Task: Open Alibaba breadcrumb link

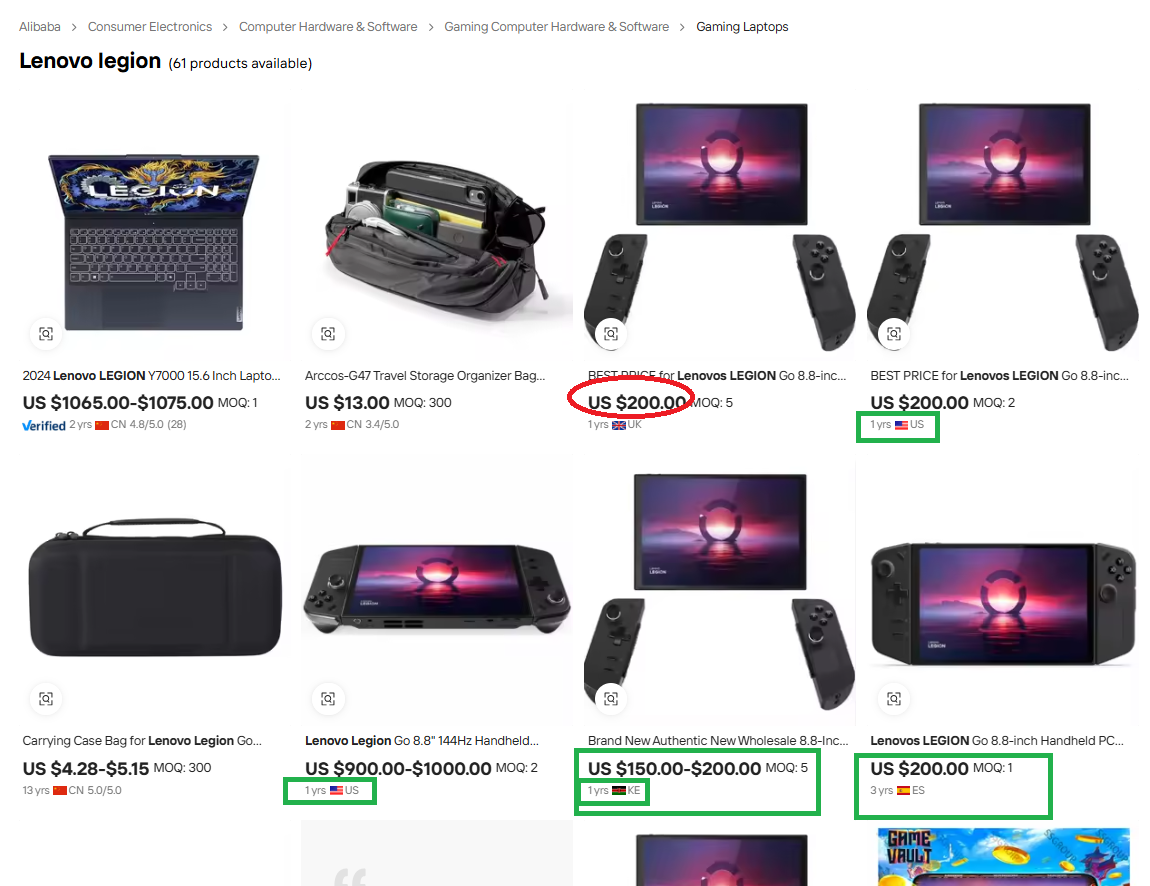Action: pyautogui.click(x=40, y=26)
